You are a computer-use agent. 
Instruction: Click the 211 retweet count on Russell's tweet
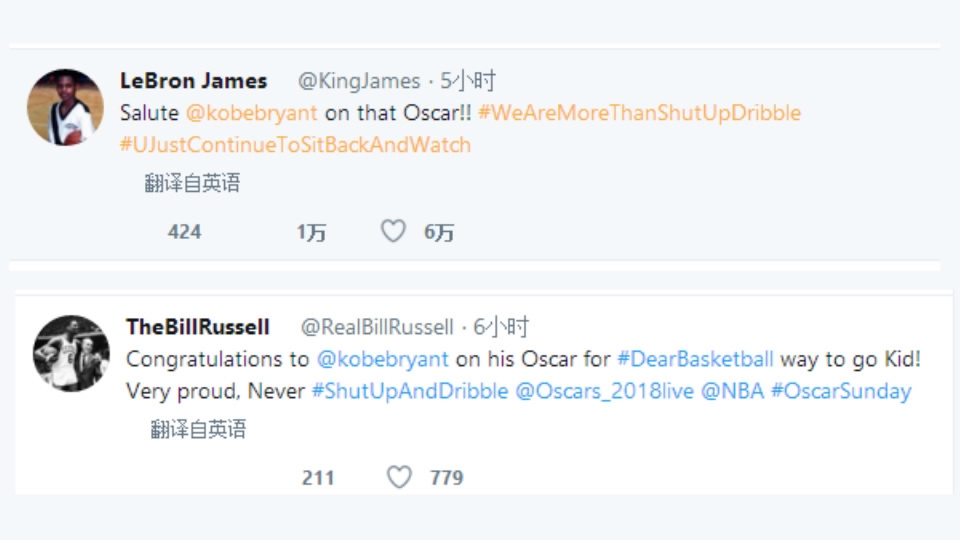point(318,477)
